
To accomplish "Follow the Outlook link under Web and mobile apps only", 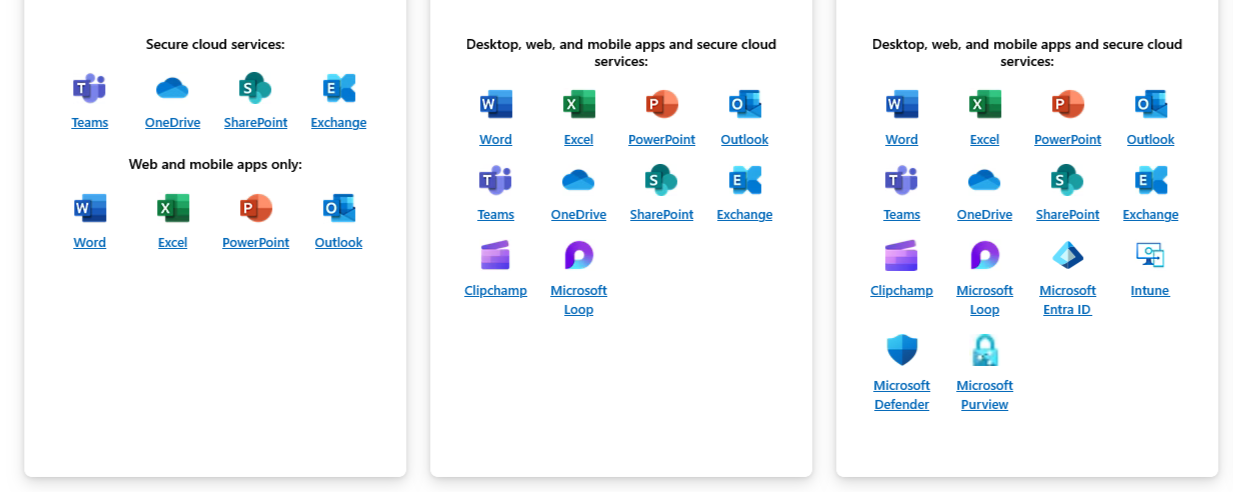I will 339,243.
